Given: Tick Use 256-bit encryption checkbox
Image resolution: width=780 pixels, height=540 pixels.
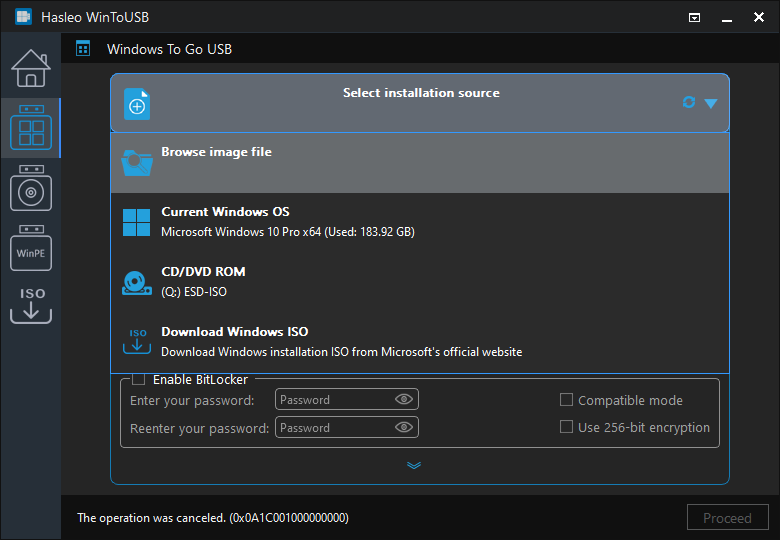Looking at the screenshot, I should (x=566, y=427).
